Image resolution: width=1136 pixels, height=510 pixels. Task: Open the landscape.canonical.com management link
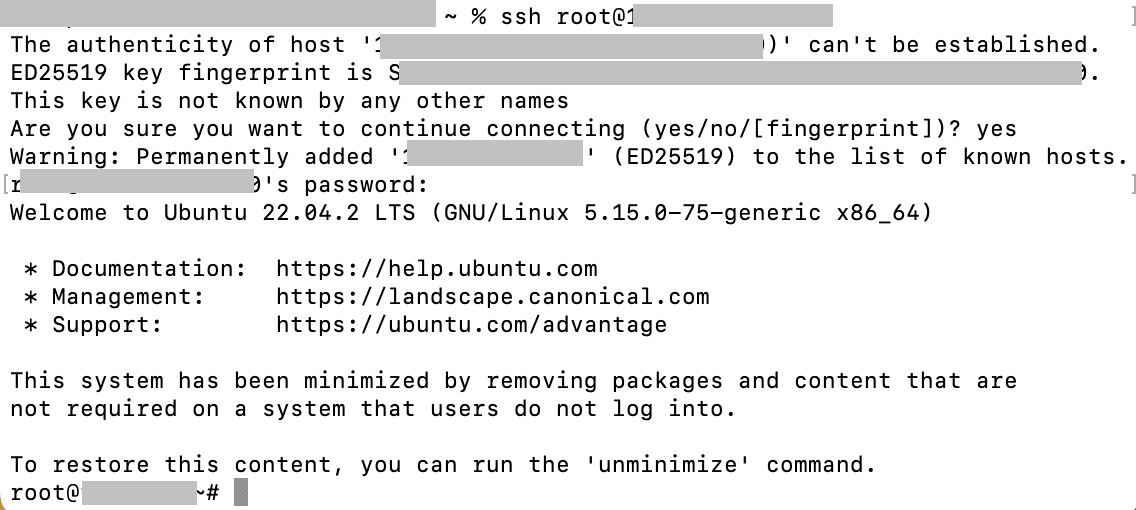pyautogui.click(x=492, y=297)
